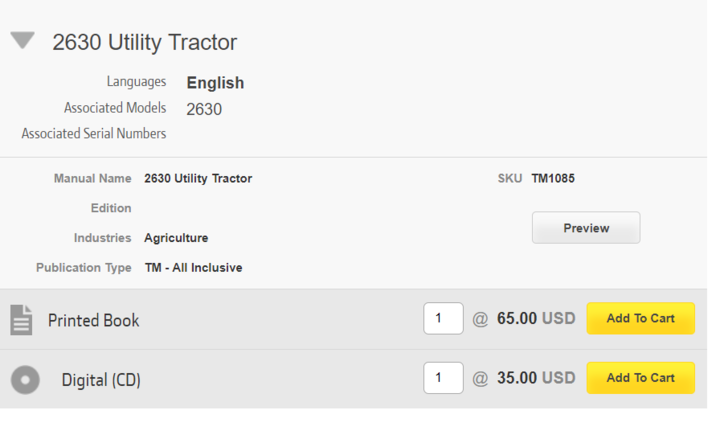Click the Manual Name value text
The image size is (720, 439).
point(198,178)
